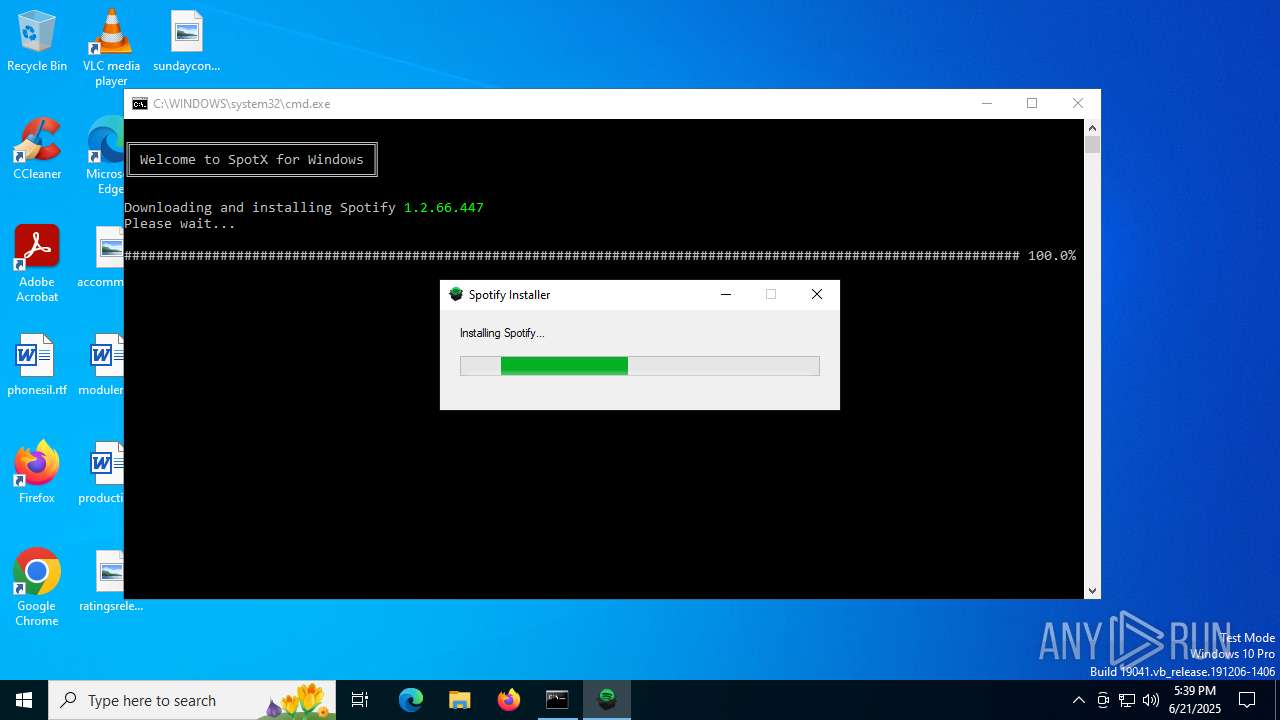This screenshot has width=1280, height=720.
Task: Open the Windows Start menu
Action: pyautogui.click(x=24, y=700)
